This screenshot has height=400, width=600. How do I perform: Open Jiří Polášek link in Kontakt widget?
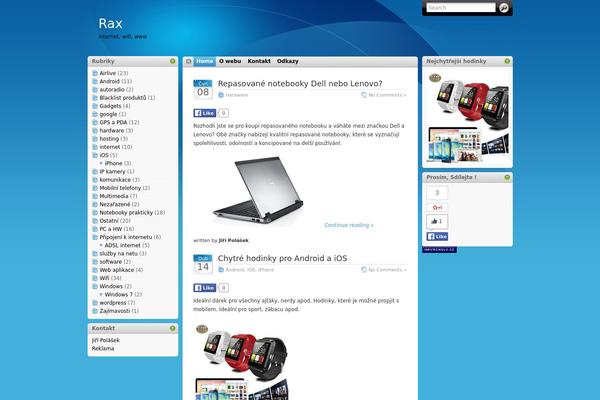106,340
